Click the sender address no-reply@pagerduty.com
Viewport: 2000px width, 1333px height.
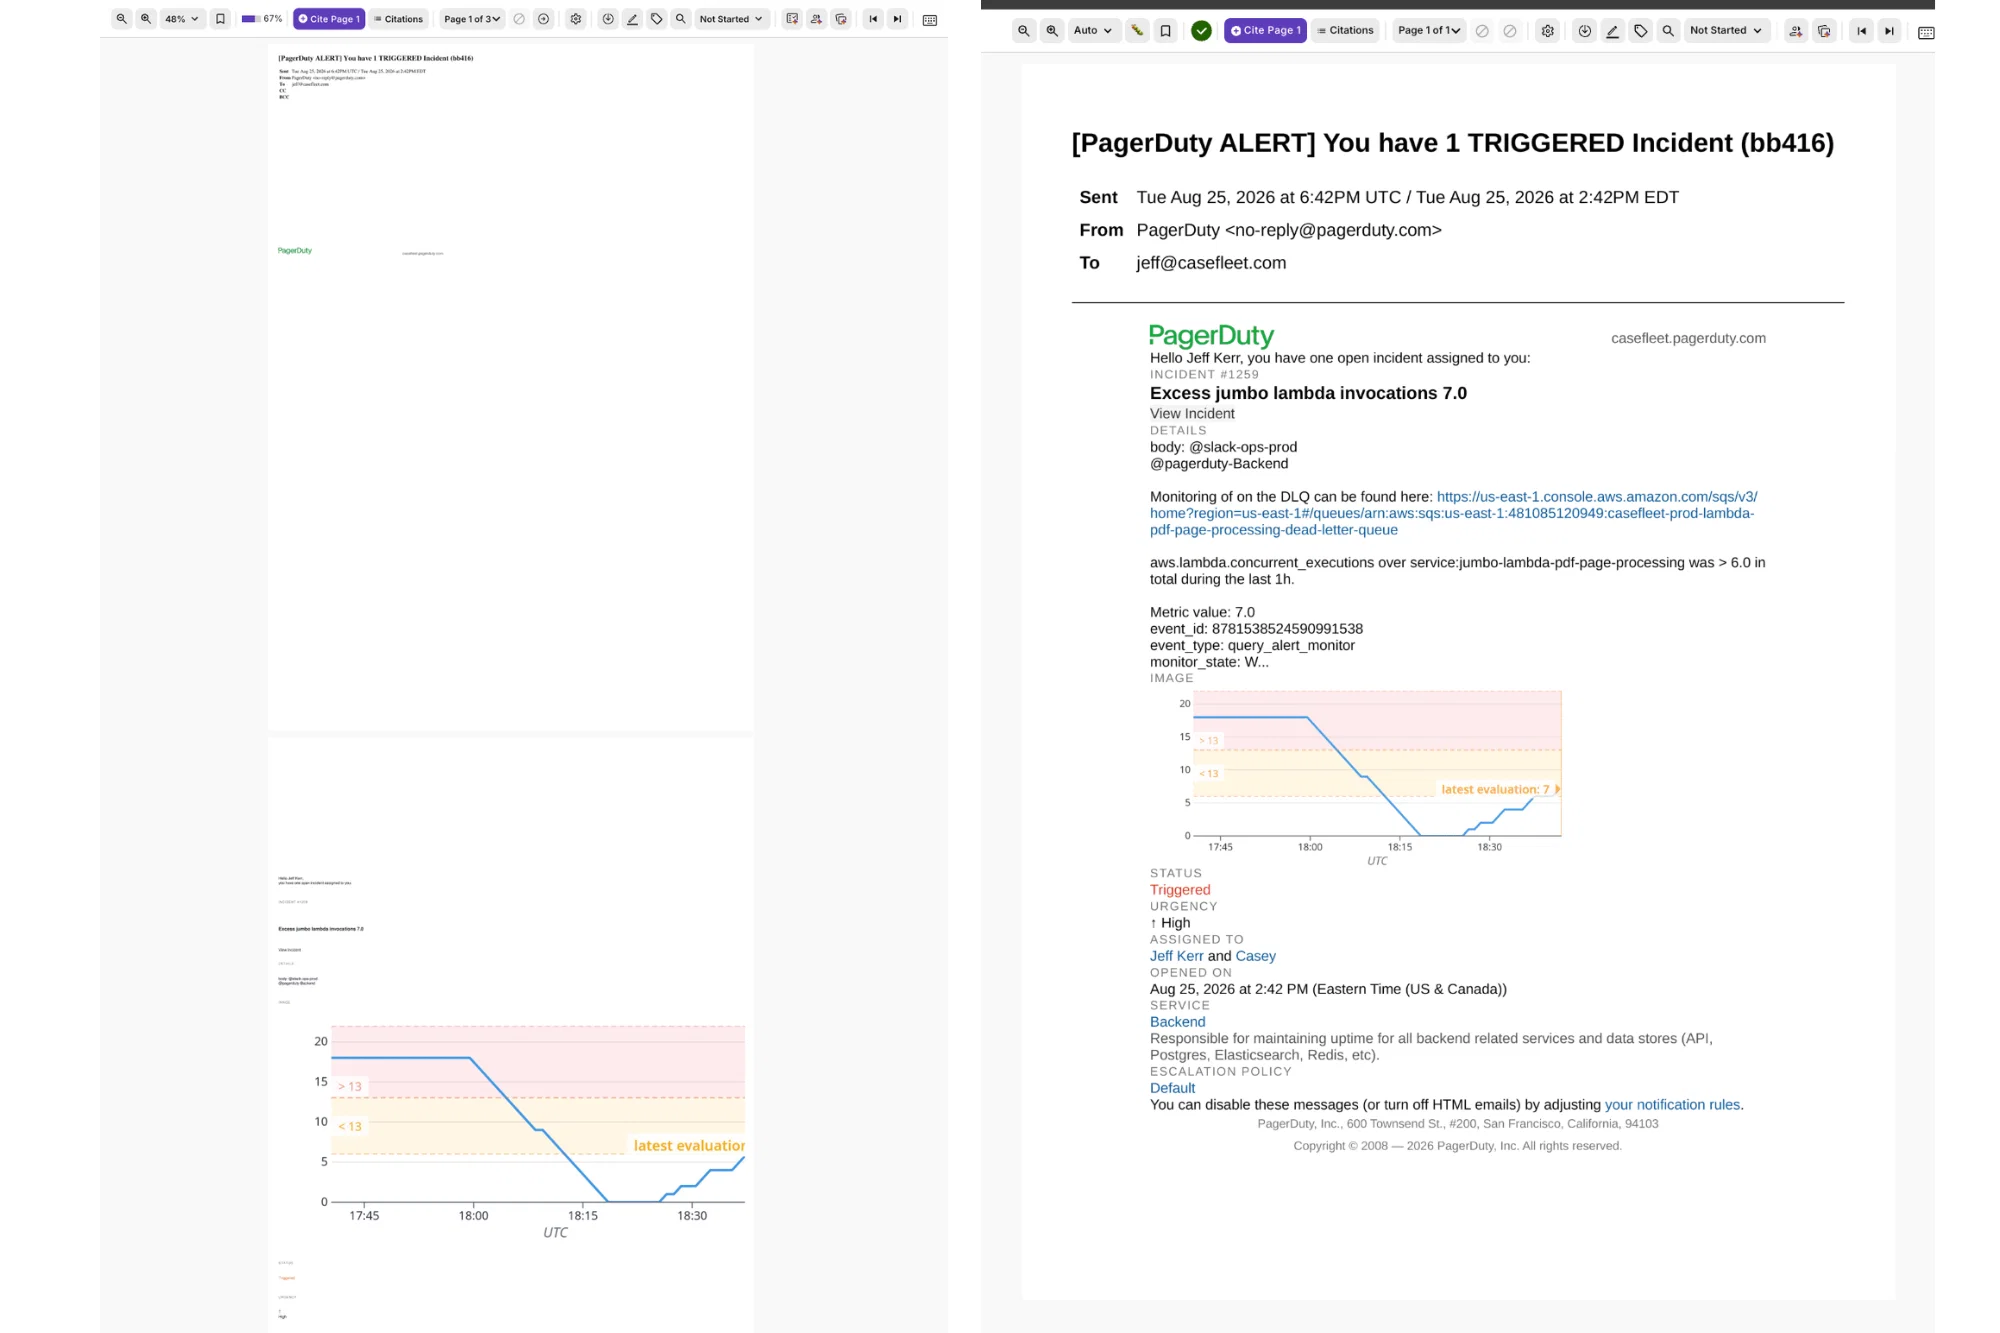[1334, 230]
